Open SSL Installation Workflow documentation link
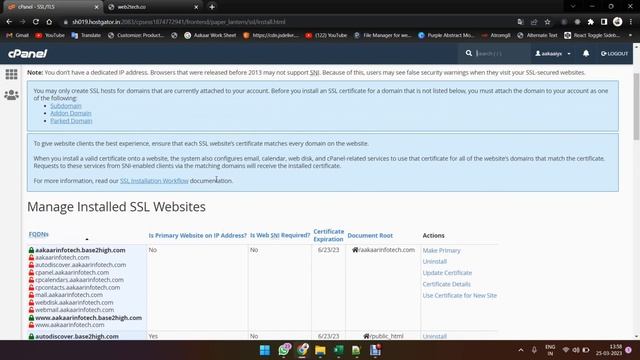Screen dimensions: 640x360 [154, 180]
